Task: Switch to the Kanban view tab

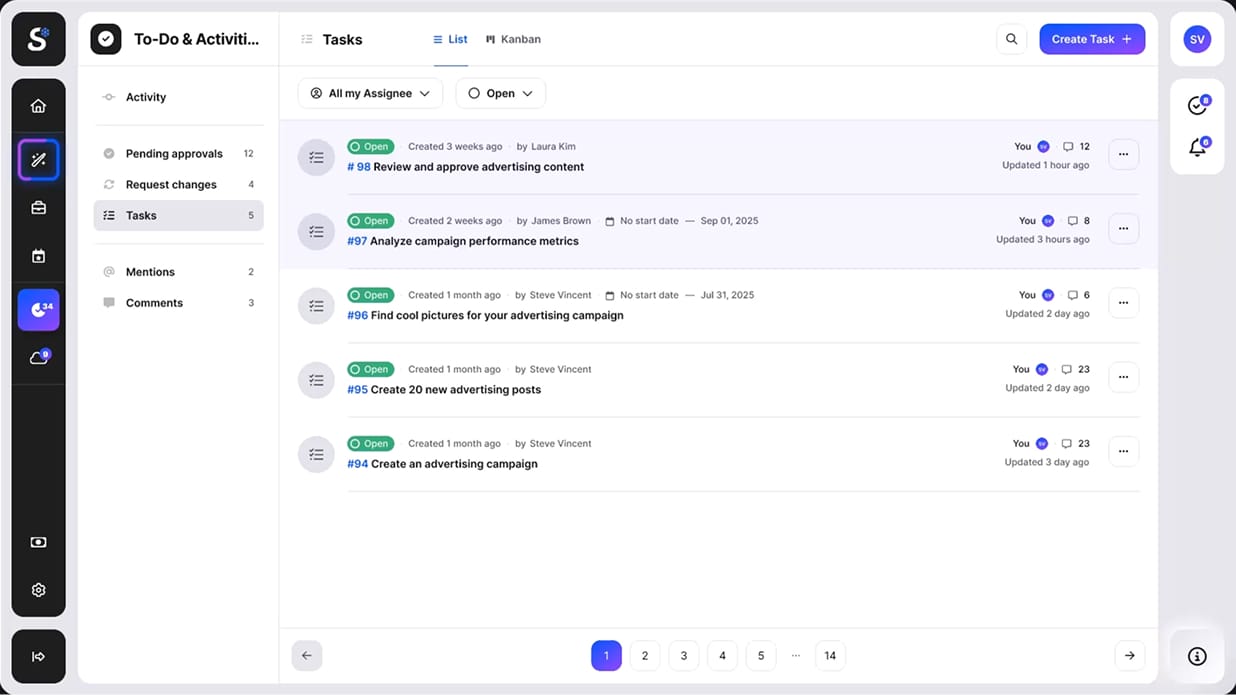Action: click(513, 39)
